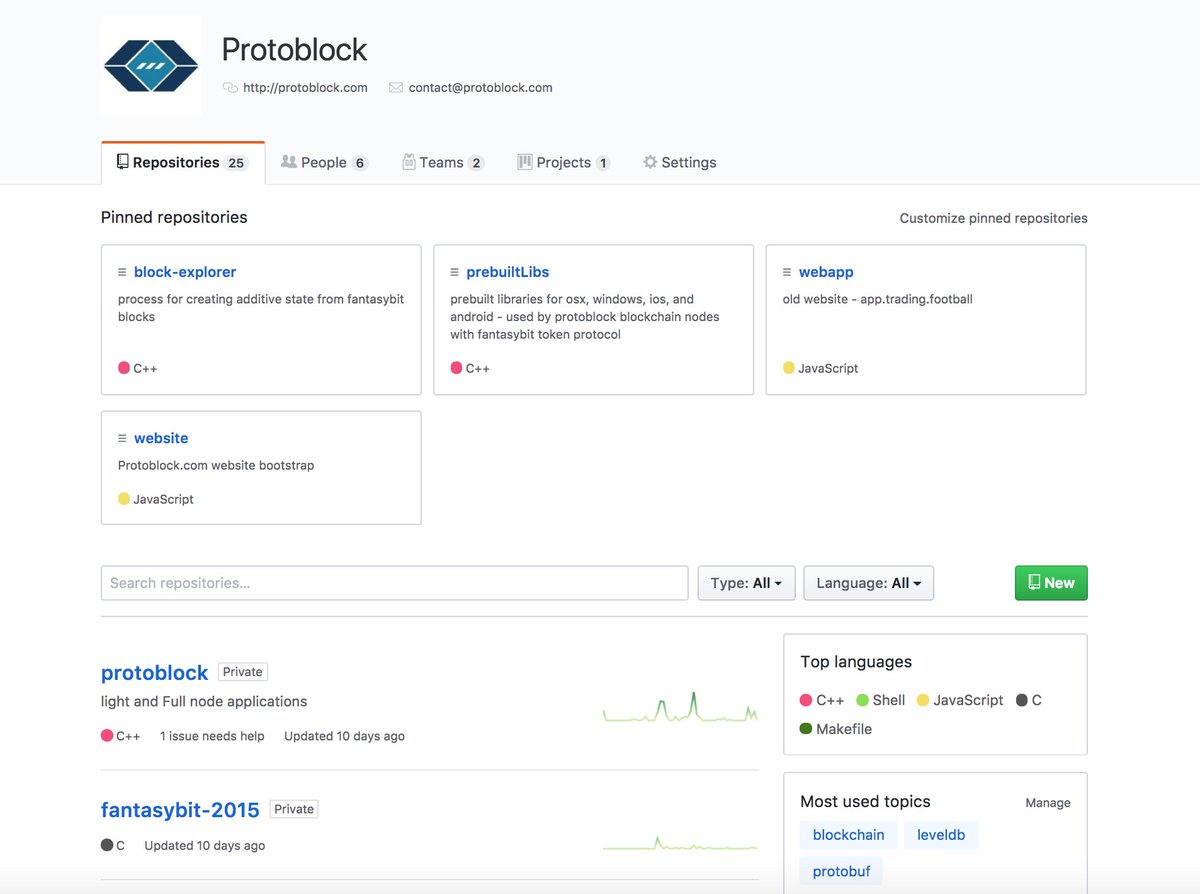
Task: Click the Protoblock organization name heading
Action: [294, 49]
